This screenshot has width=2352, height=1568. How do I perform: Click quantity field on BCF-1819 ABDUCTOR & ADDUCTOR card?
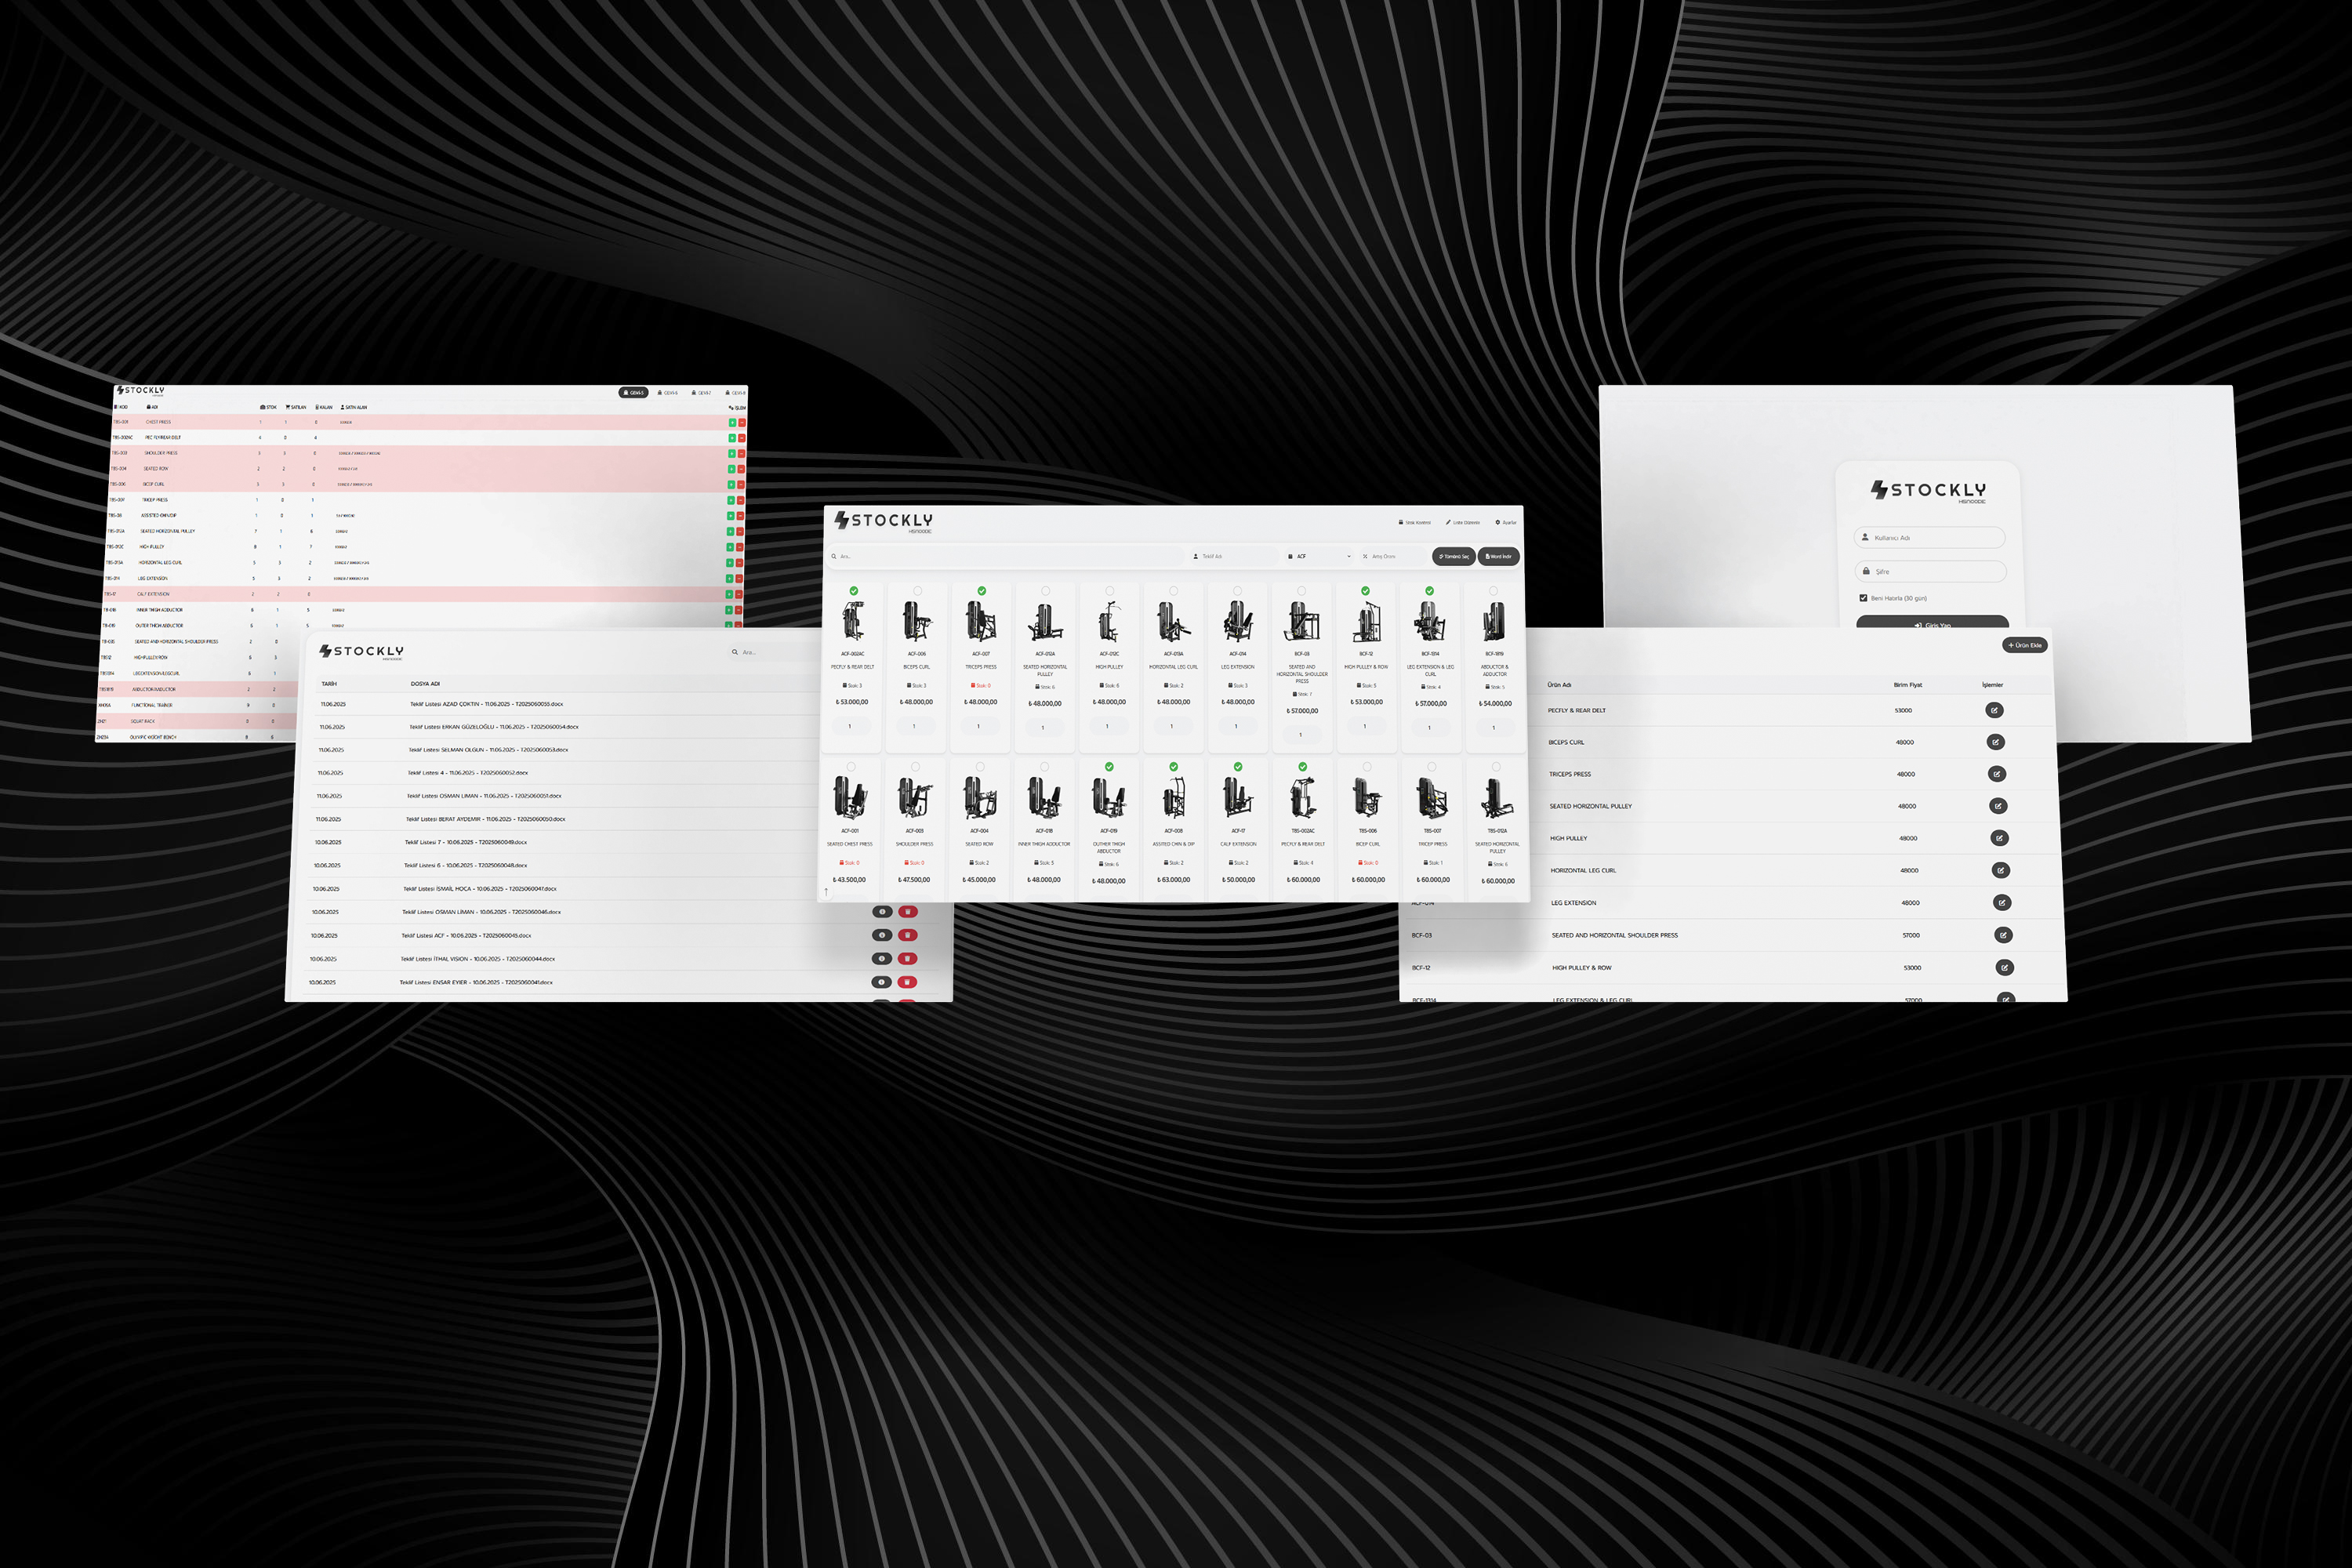point(1494,727)
